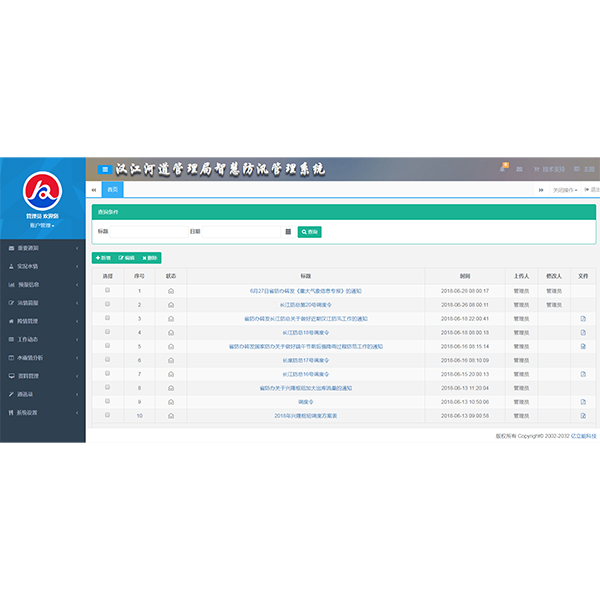Open the calendar date picker icon
Image resolution: width=600 pixels, height=600 pixels.
(x=288, y=232)
